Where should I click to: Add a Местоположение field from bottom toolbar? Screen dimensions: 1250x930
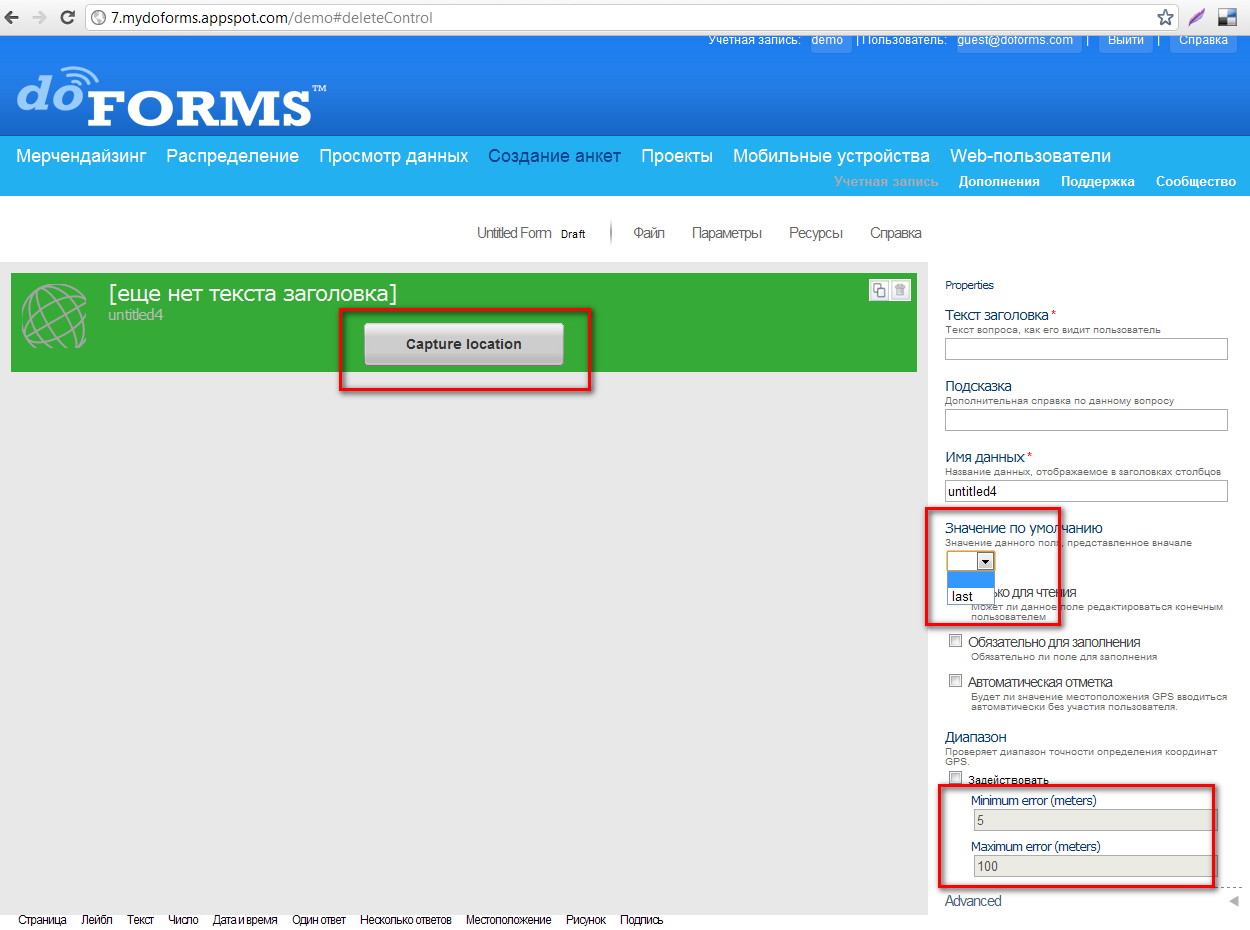pos(508,920)
